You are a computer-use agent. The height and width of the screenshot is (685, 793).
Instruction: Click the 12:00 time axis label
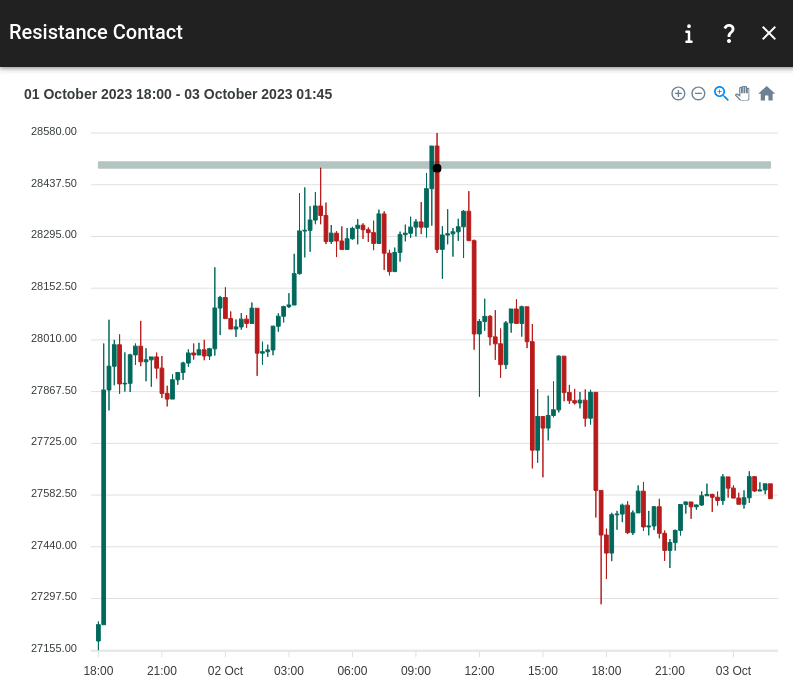click(479, 671)
